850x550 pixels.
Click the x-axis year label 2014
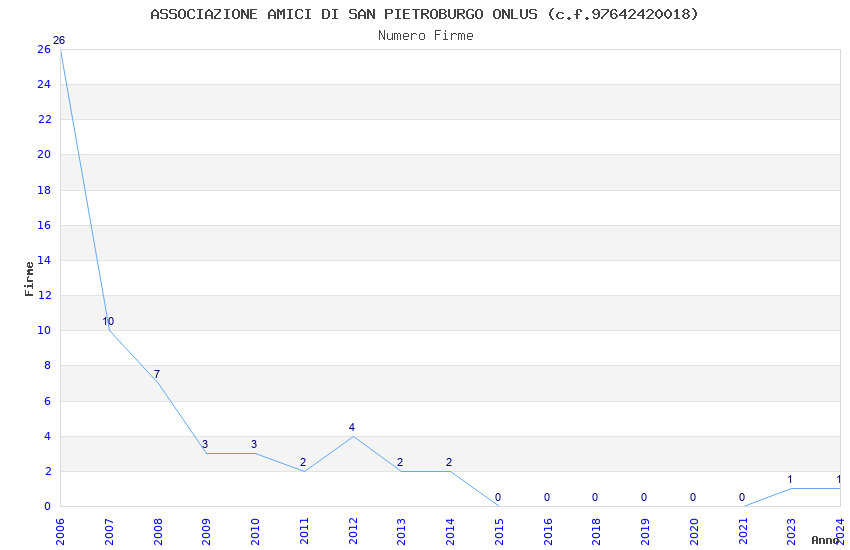coord(450,532)
